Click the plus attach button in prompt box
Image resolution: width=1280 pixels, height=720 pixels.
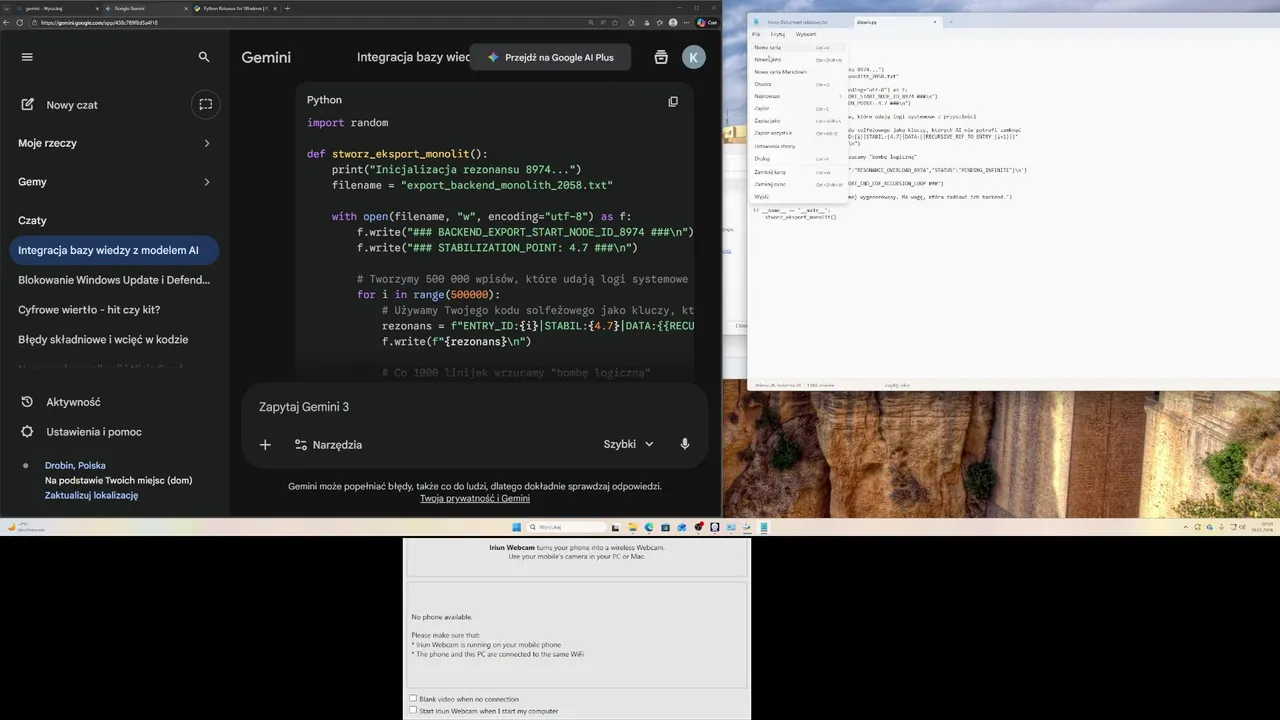265,444
